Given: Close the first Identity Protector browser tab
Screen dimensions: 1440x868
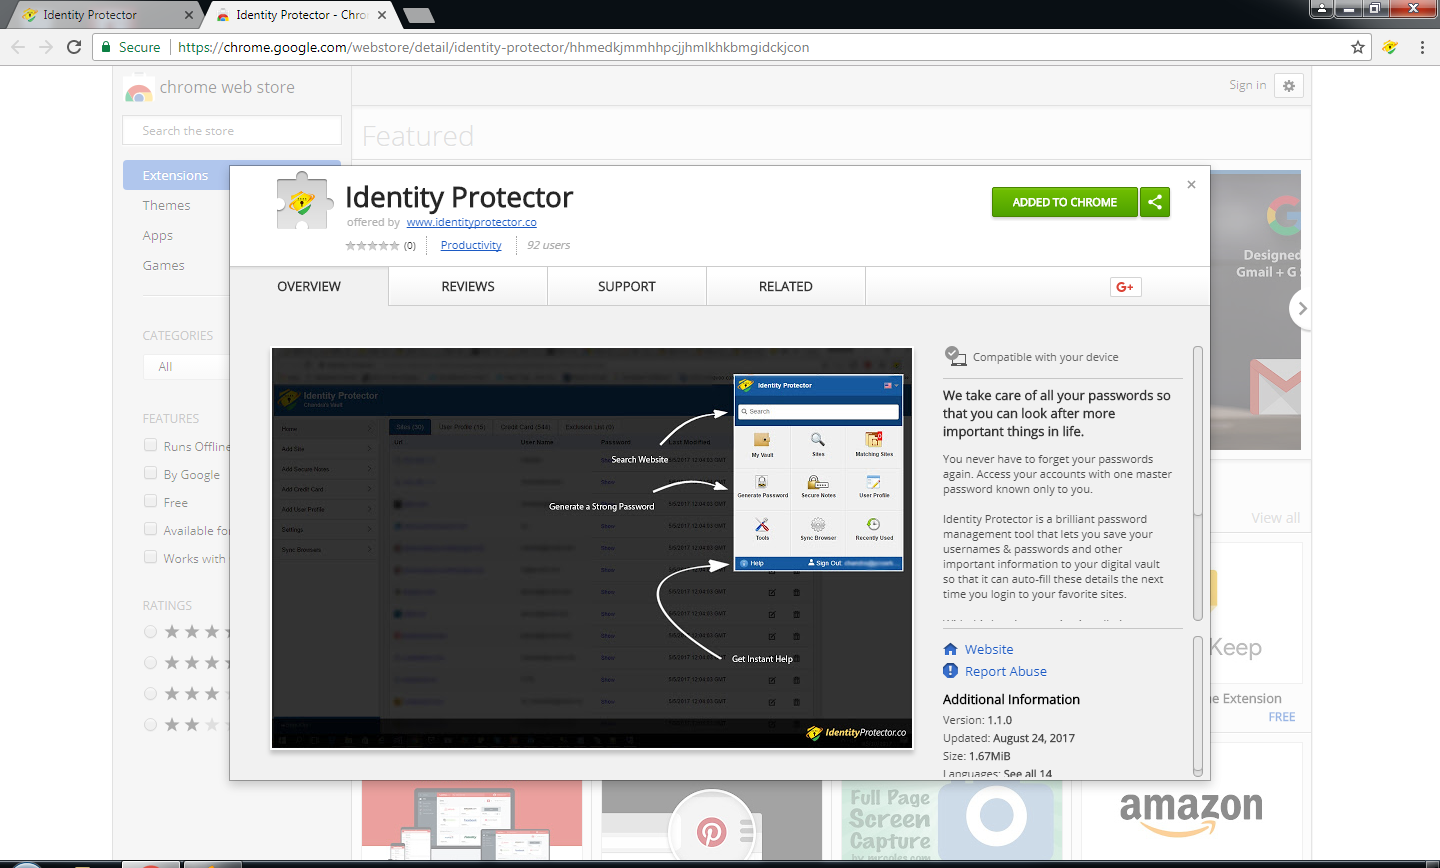Looking at the screenshot, I should pos(190,15).
